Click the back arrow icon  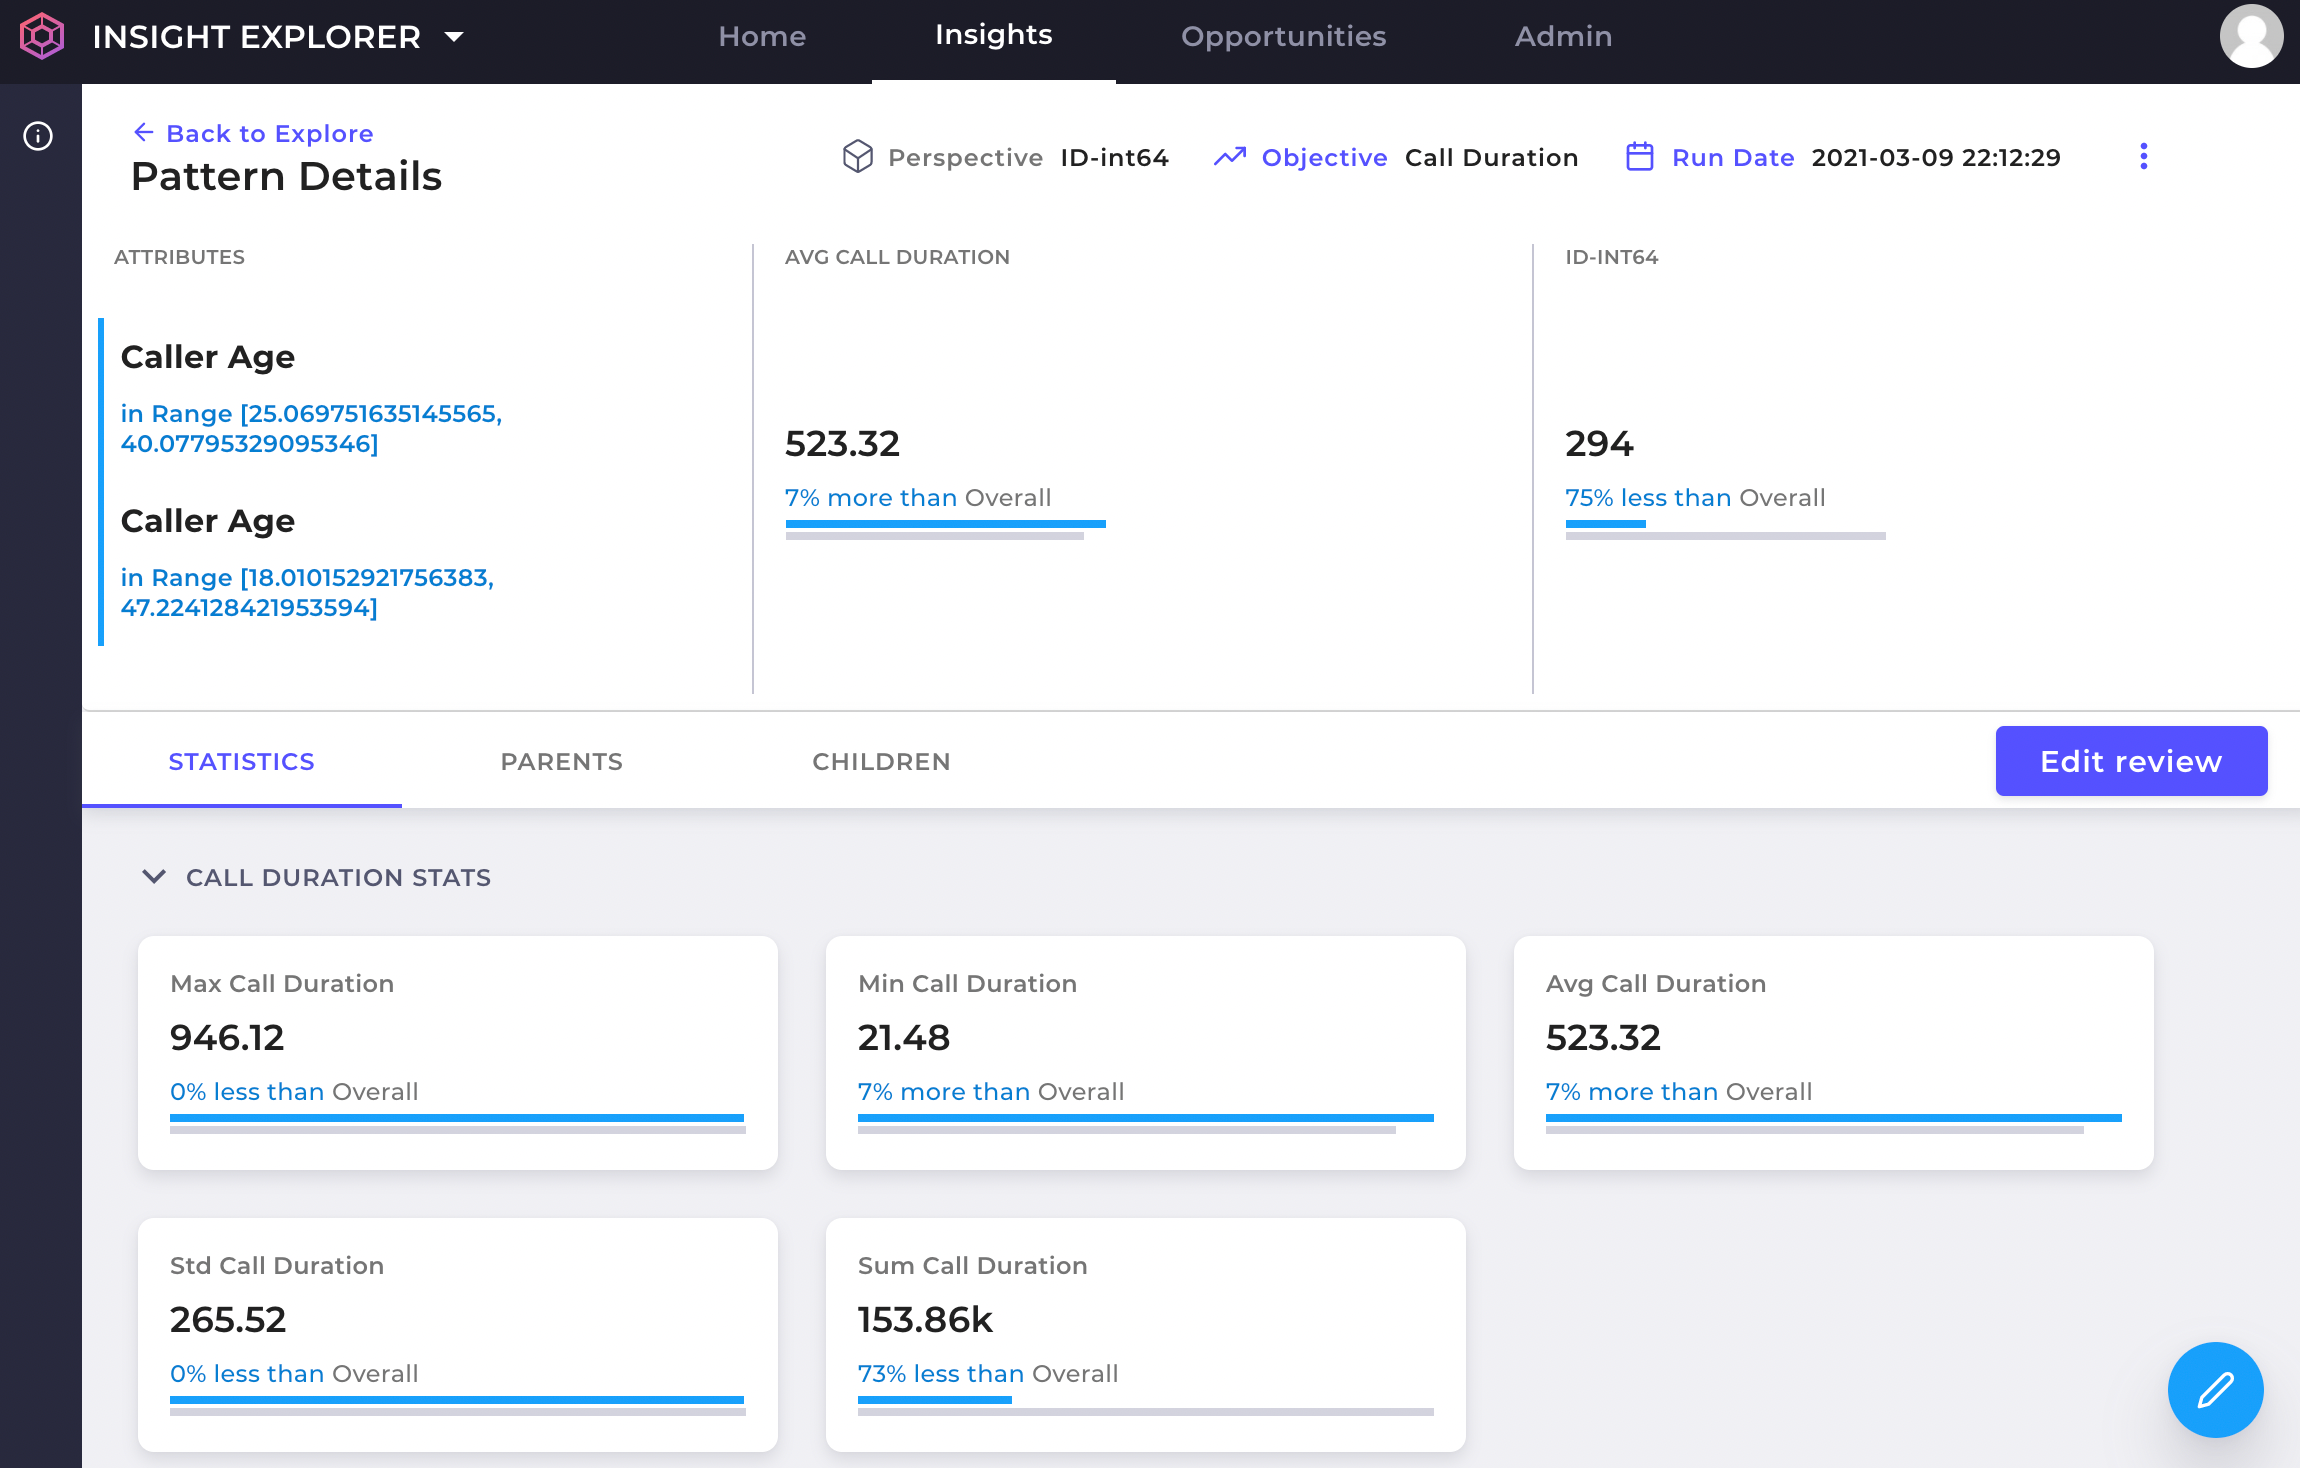click(144, 133)
